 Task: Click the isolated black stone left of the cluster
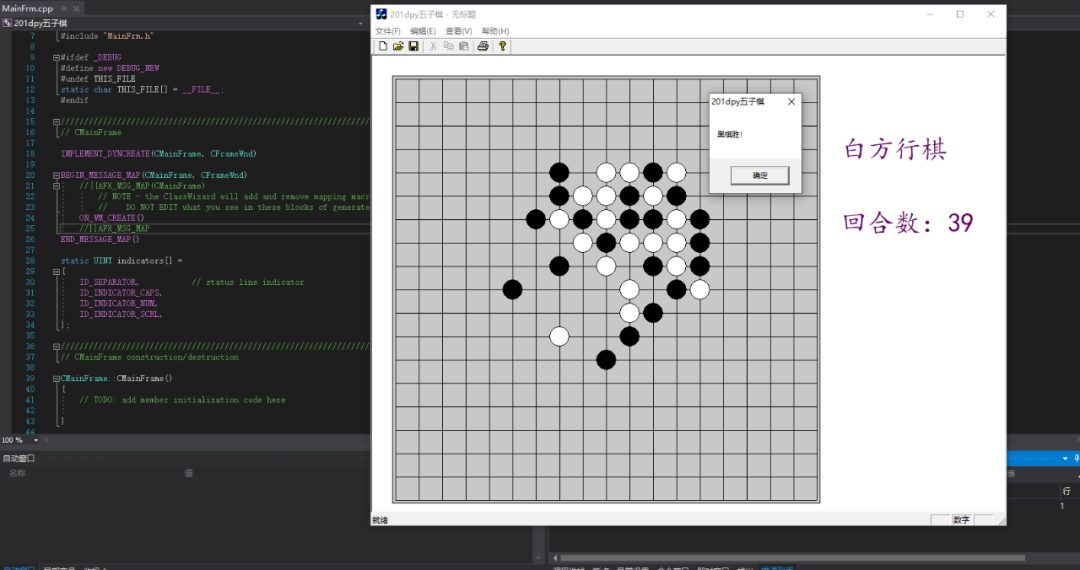click(x=512, y=289)
